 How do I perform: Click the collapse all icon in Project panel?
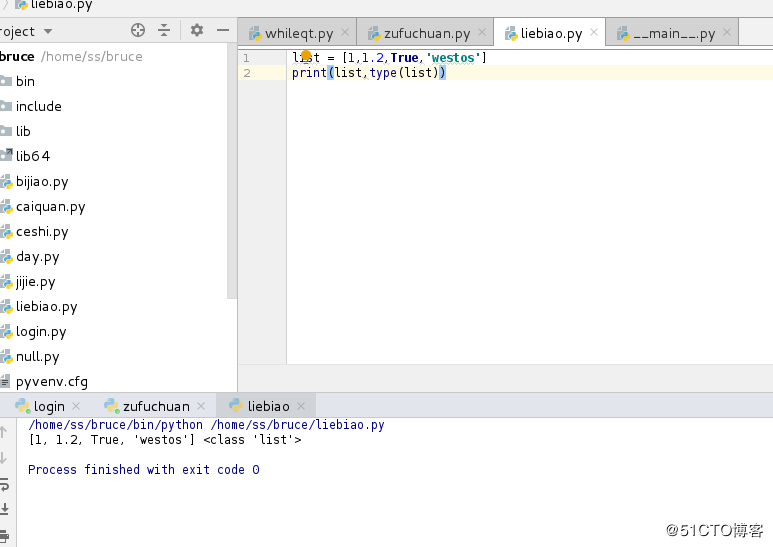pos(164,31)
